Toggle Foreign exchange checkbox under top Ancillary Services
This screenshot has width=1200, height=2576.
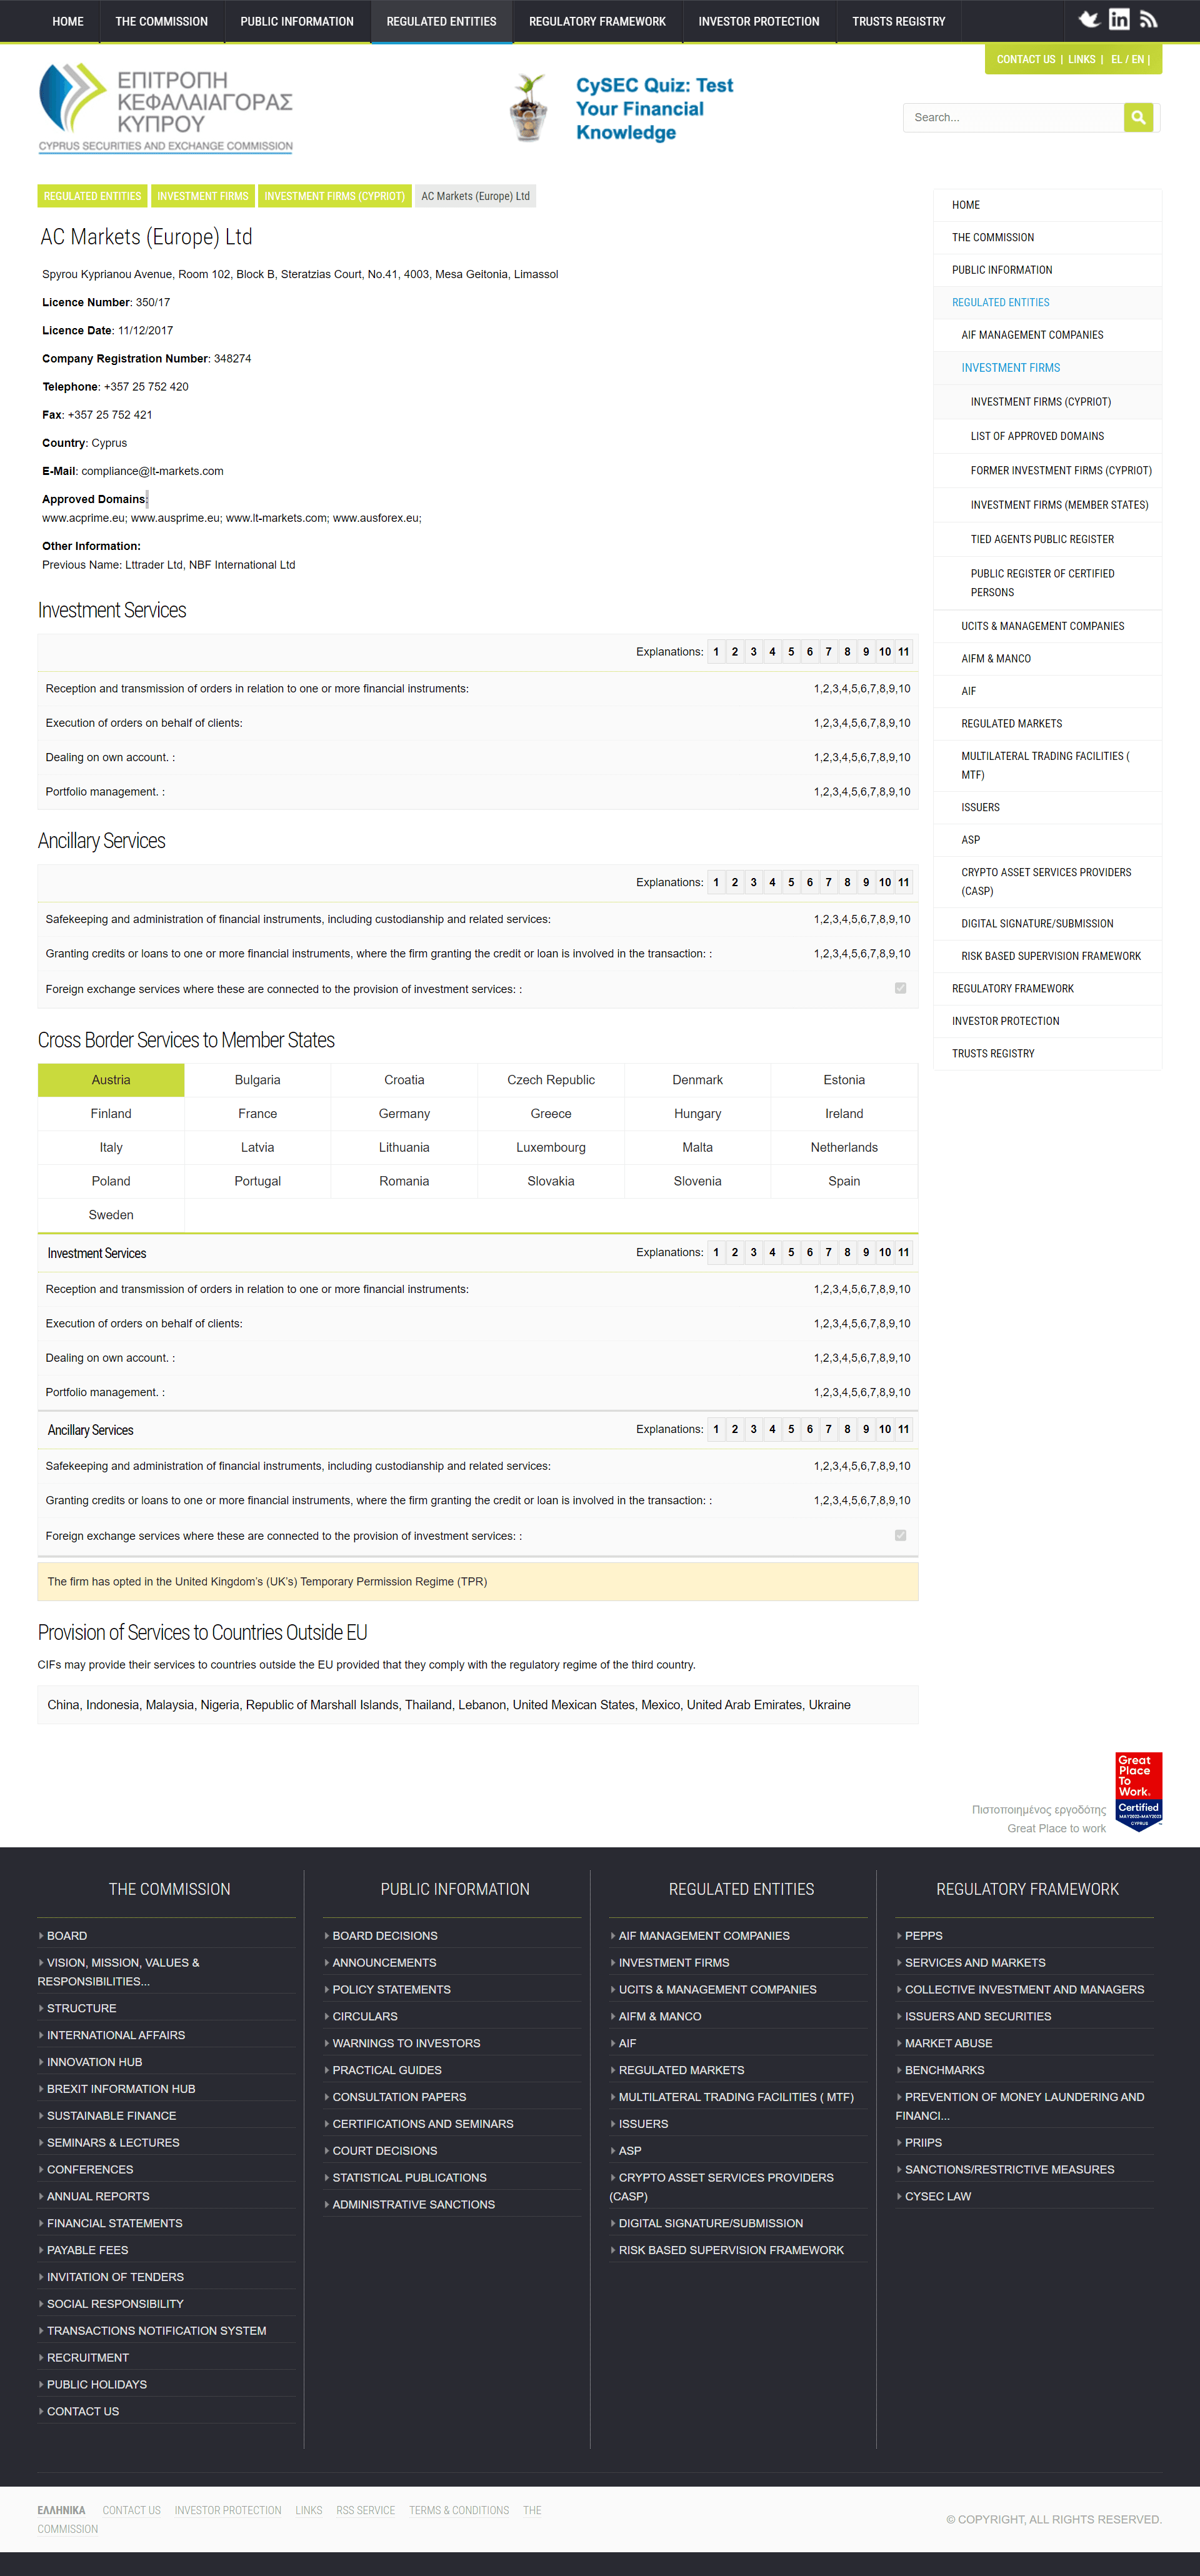tap(900, 988)
